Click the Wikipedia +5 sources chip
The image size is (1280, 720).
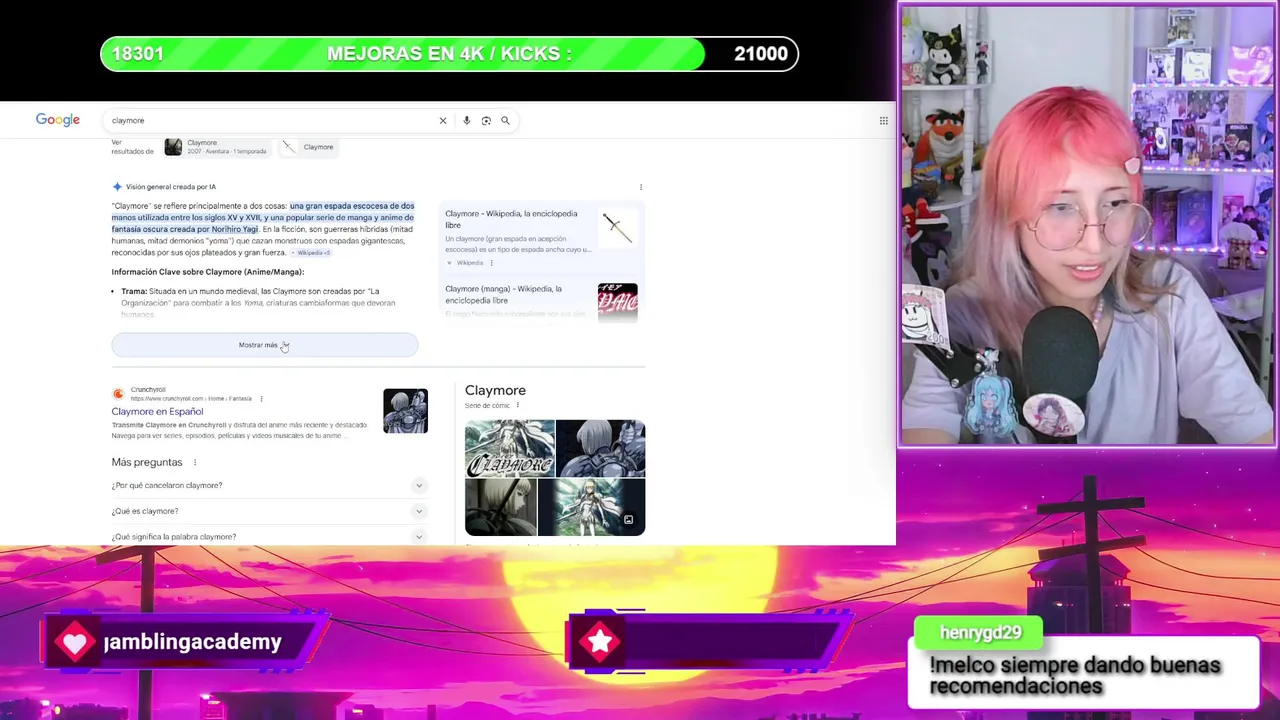click(313, 253)
